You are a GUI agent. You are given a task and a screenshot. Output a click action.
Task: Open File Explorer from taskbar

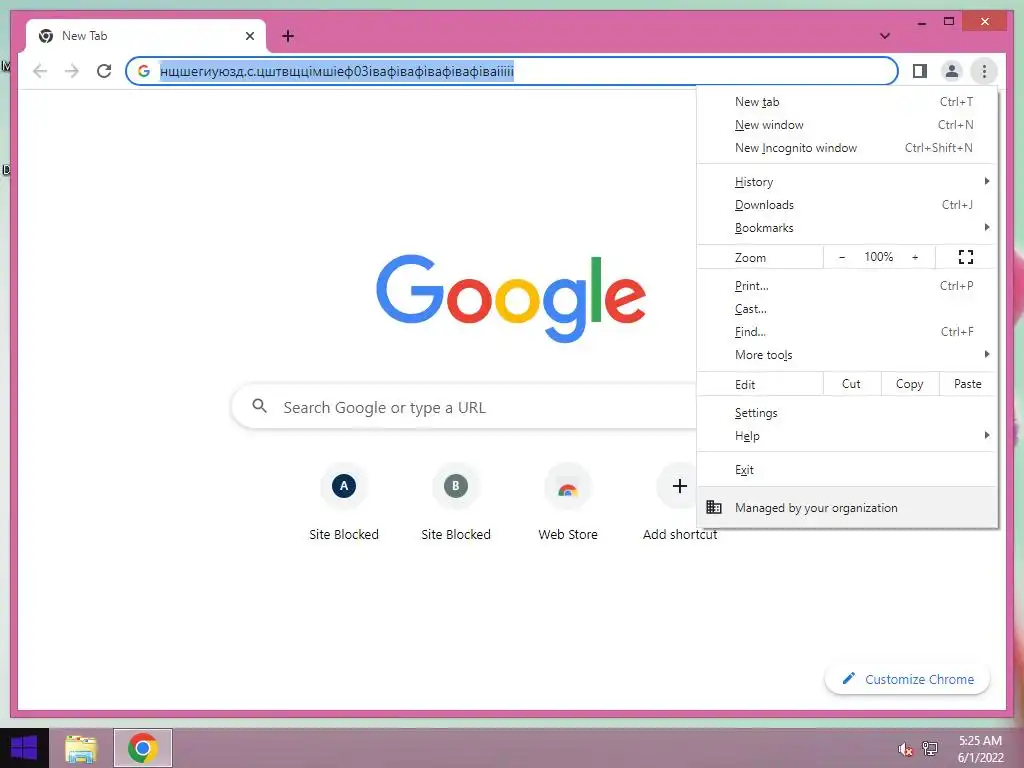click(x=81, y=748)
